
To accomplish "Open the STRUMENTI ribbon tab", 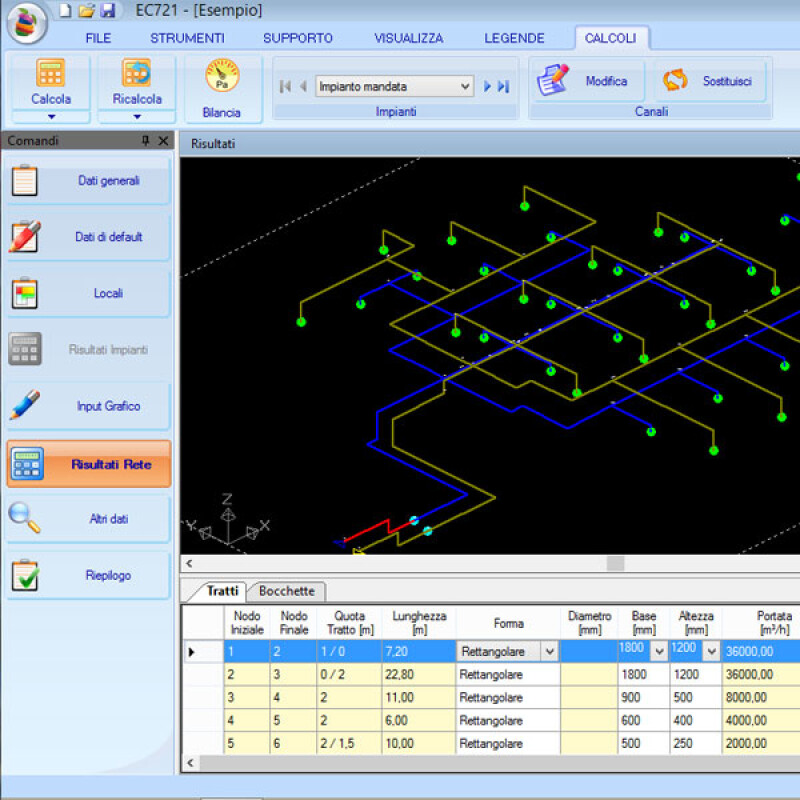I will pyautogui.click(x=187, y=38).
